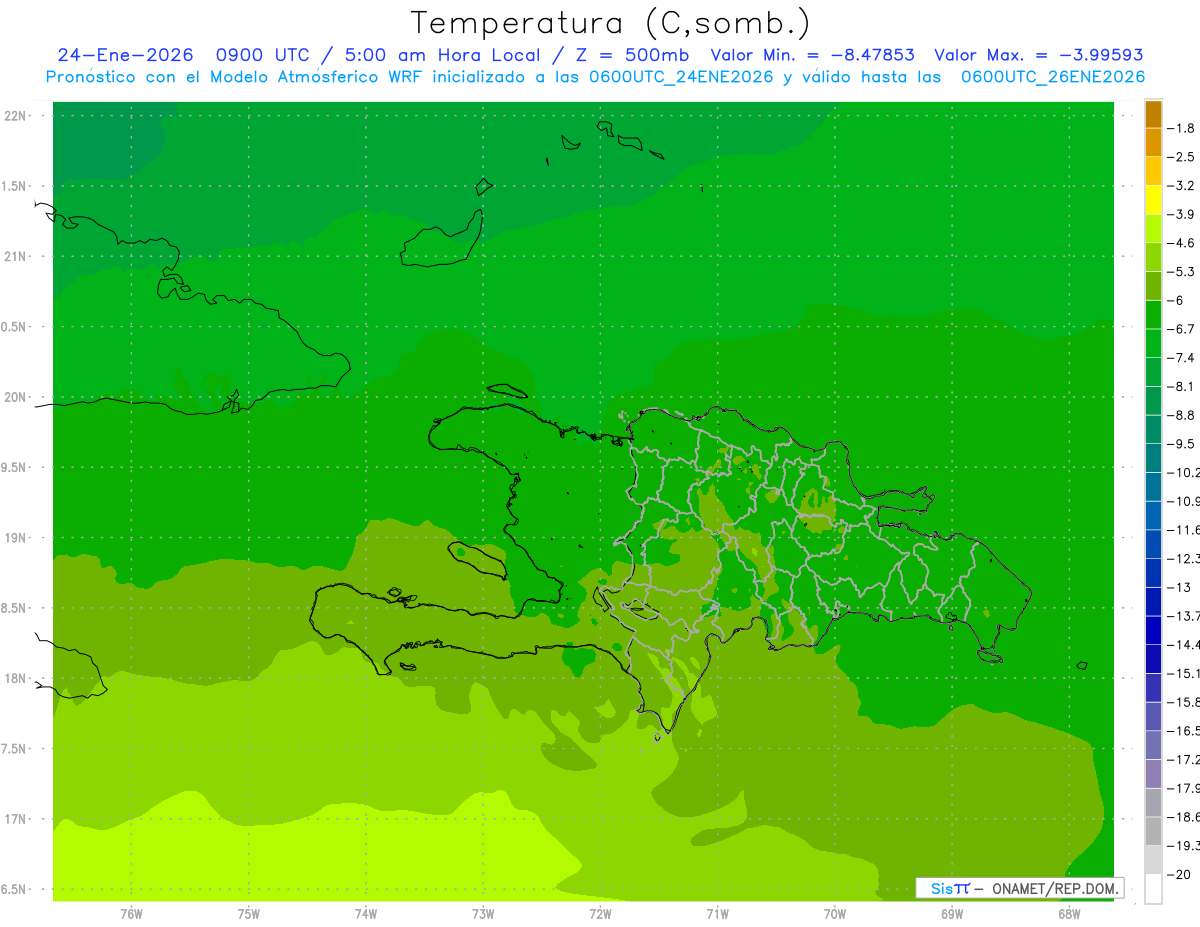Click the '71W' longitude tick label
This screenshot has width=1200, height=927.
[717, 913]
